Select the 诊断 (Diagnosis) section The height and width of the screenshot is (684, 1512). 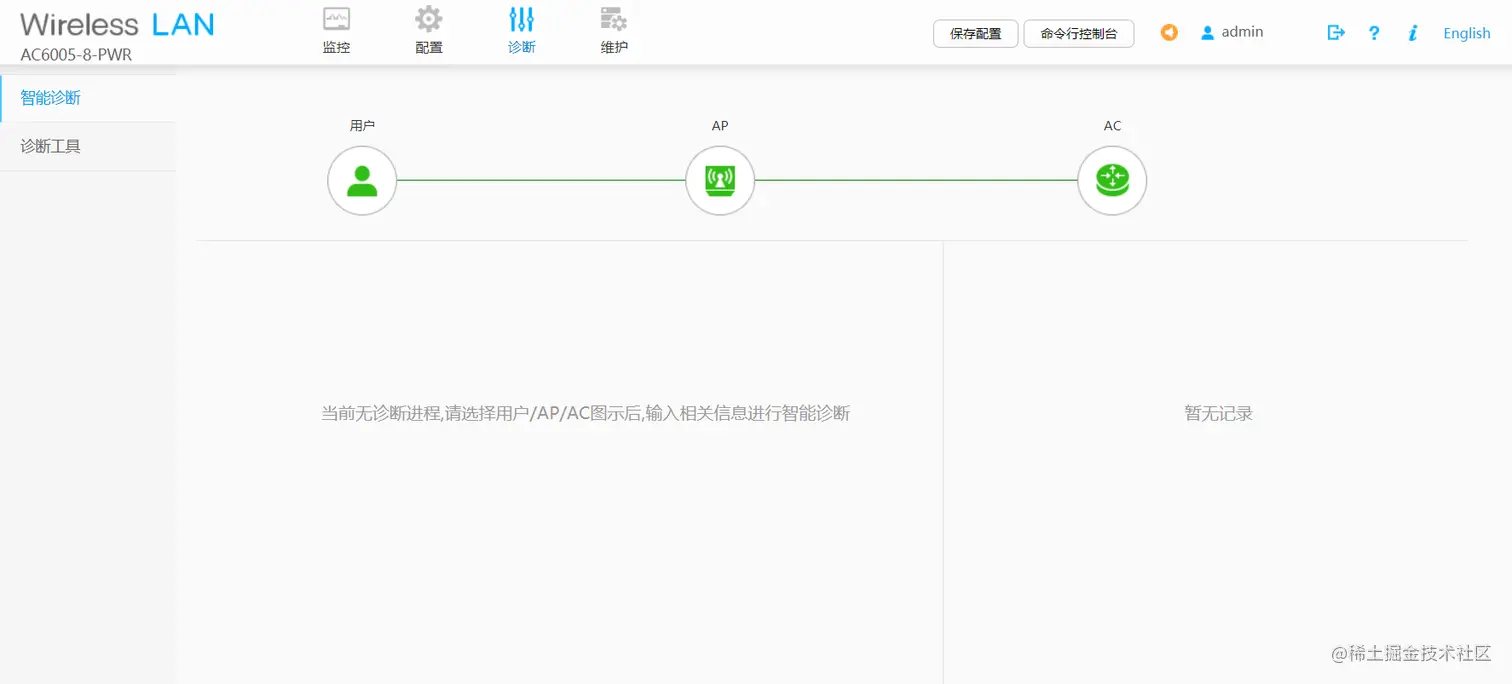[521, 30]
